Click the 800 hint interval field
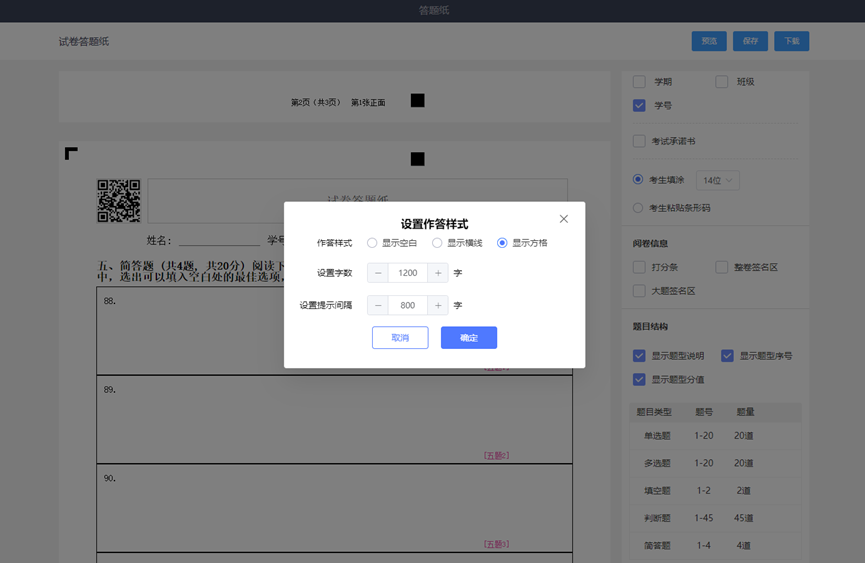865x563 pixels. point(408,305)
